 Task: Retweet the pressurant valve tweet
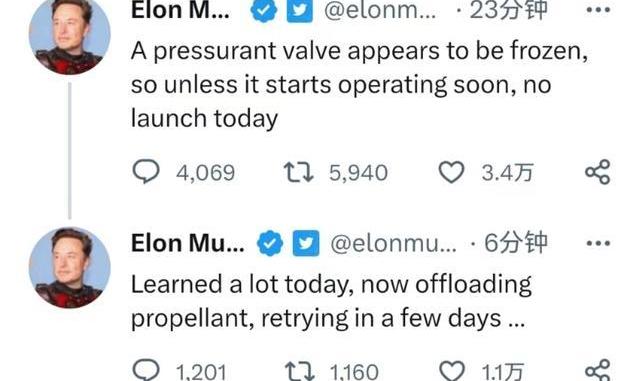coord(299,172)
